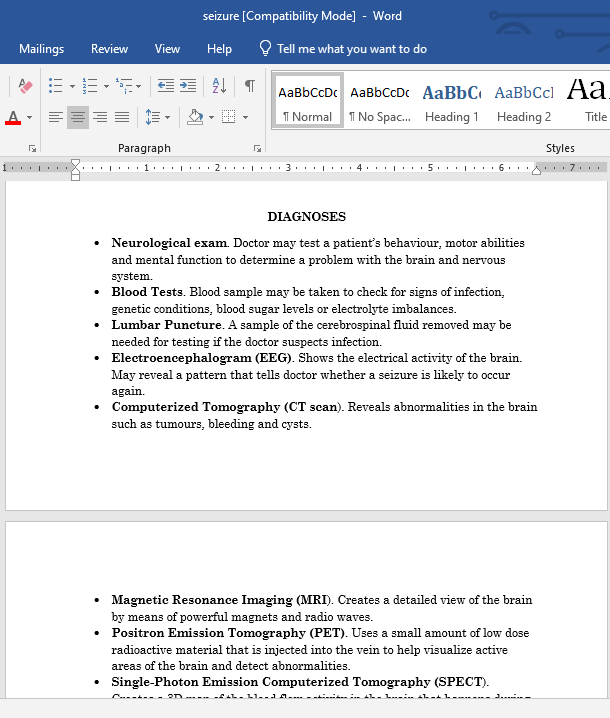Click the DIAGNOSES heading
This screenshot has width=610, height=718.
coord(306,217)
